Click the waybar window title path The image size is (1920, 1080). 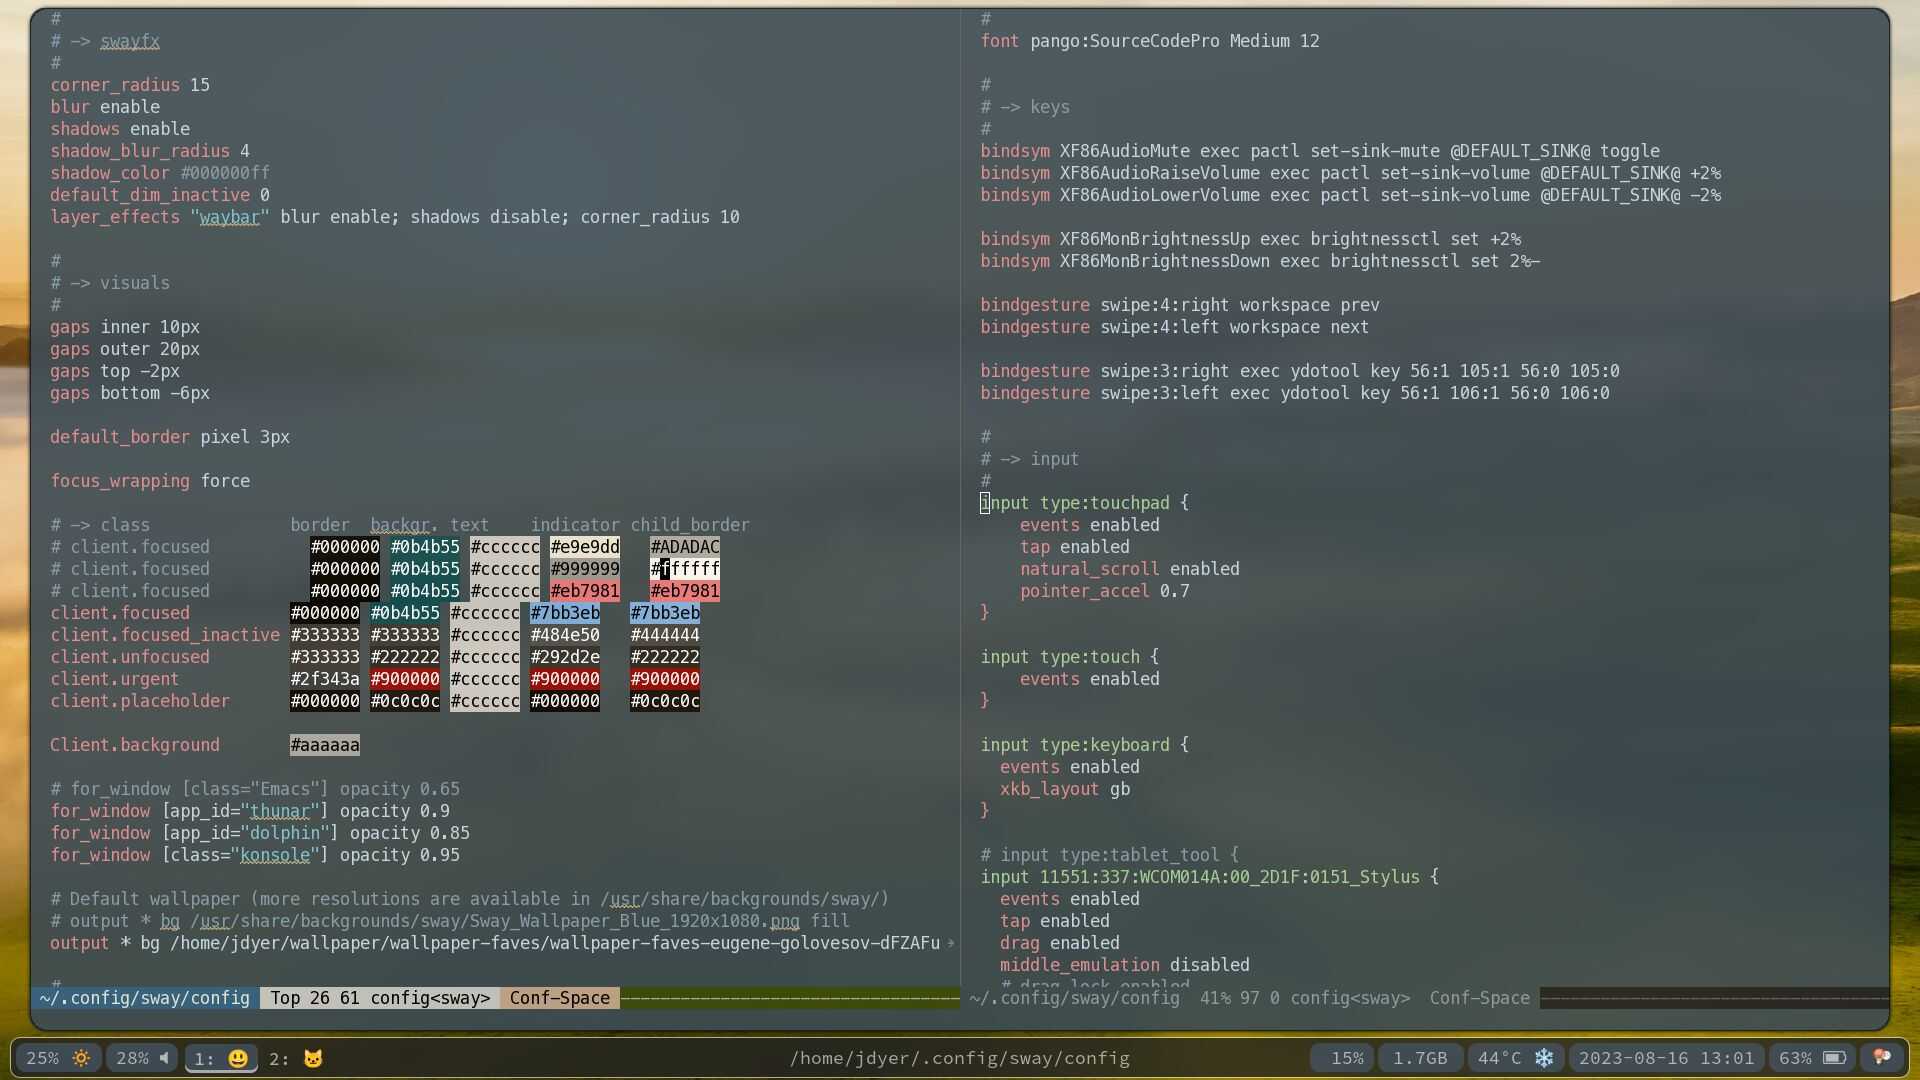pyautogui.click(x=959, y=1058)
